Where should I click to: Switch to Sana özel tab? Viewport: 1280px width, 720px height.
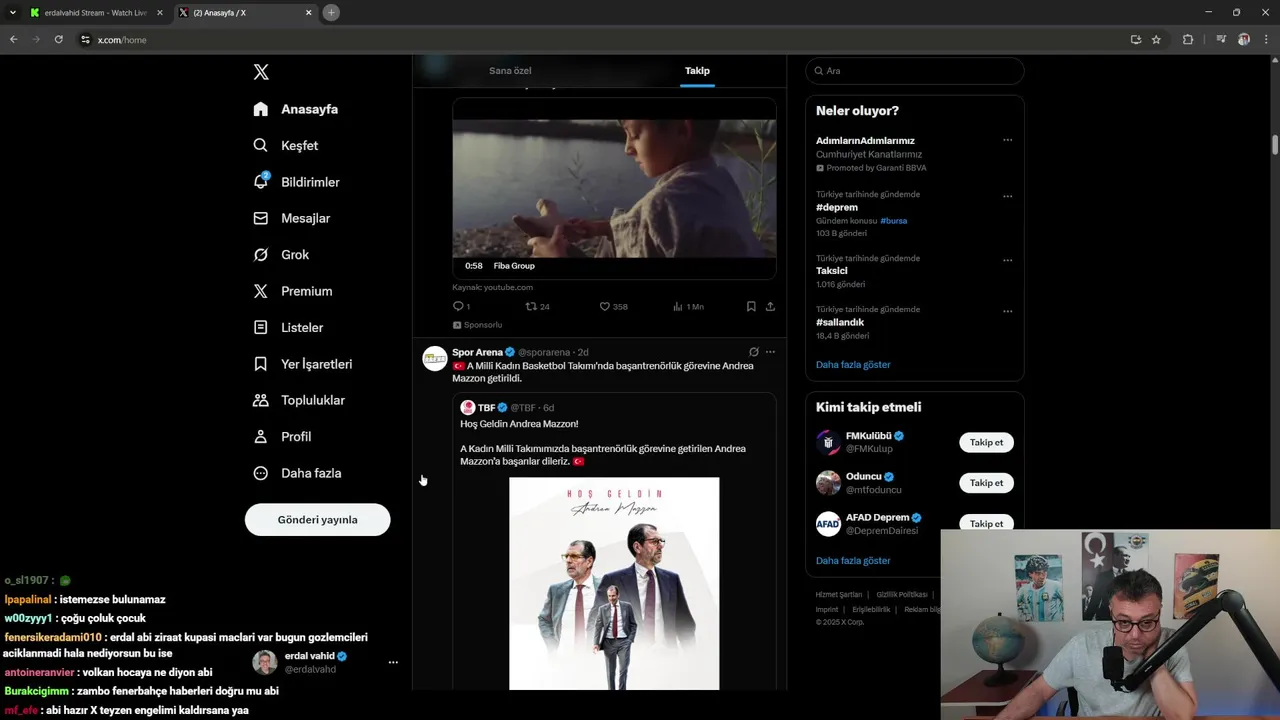510,71
